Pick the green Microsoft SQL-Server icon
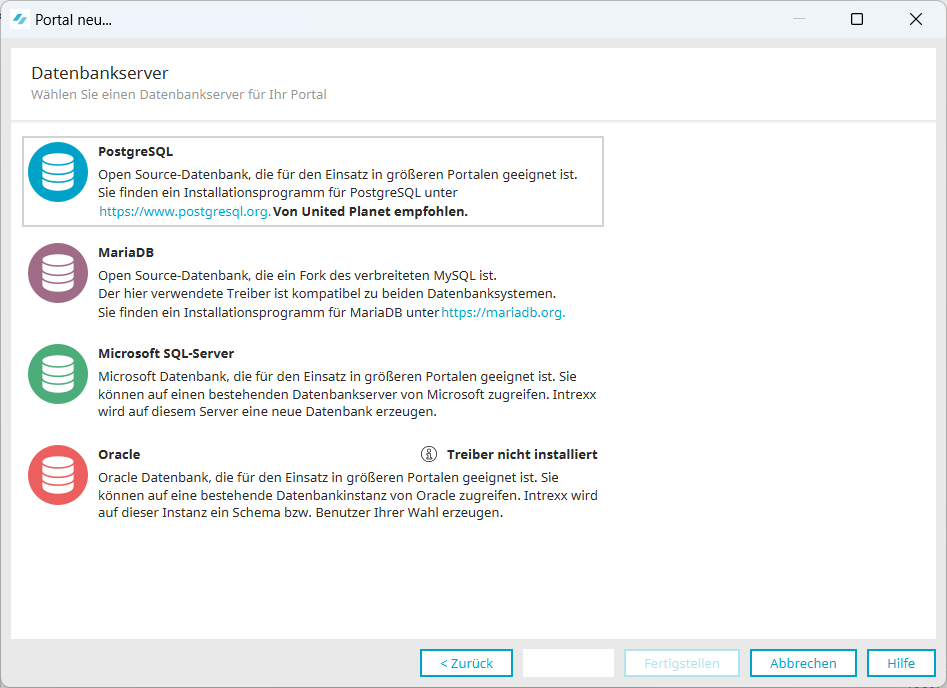Screen dimensions: 947x688 coord(58,374)
